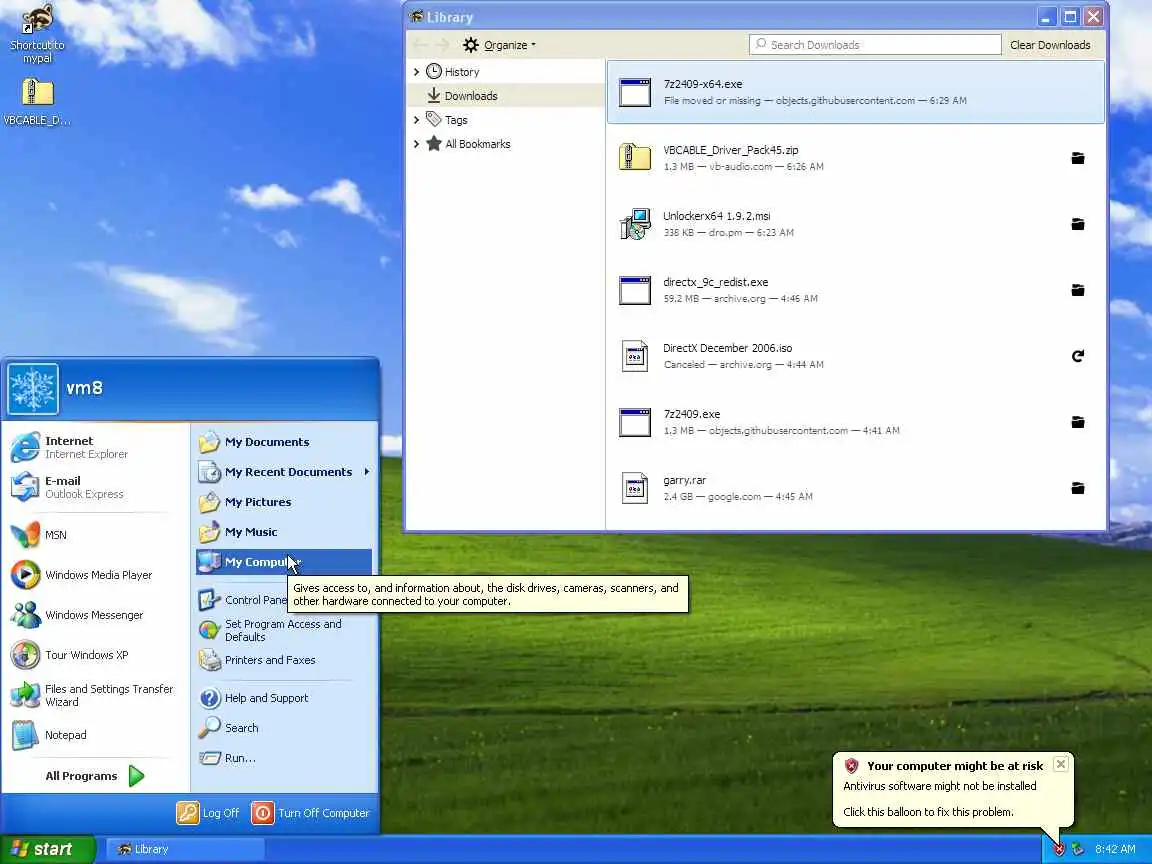Open containing folder for 7z2409.exe
The image size is (1152, 864).
[1077, 422]
